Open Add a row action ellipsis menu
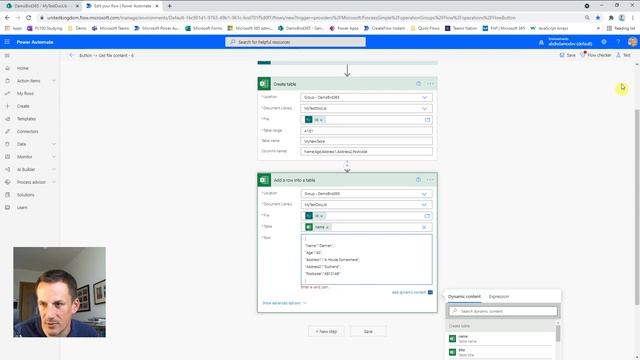Screen dimensions: 640x360 pos(430,180)
